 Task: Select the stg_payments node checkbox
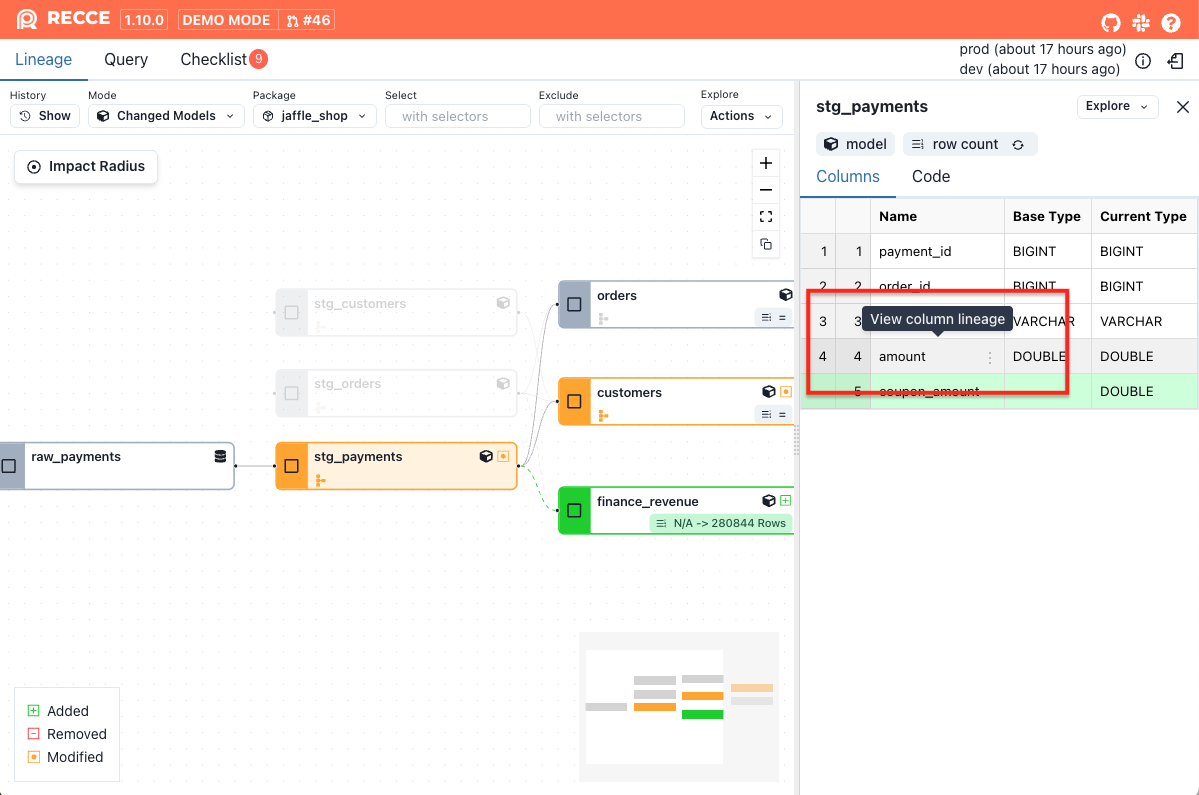(x=292, y=466)
